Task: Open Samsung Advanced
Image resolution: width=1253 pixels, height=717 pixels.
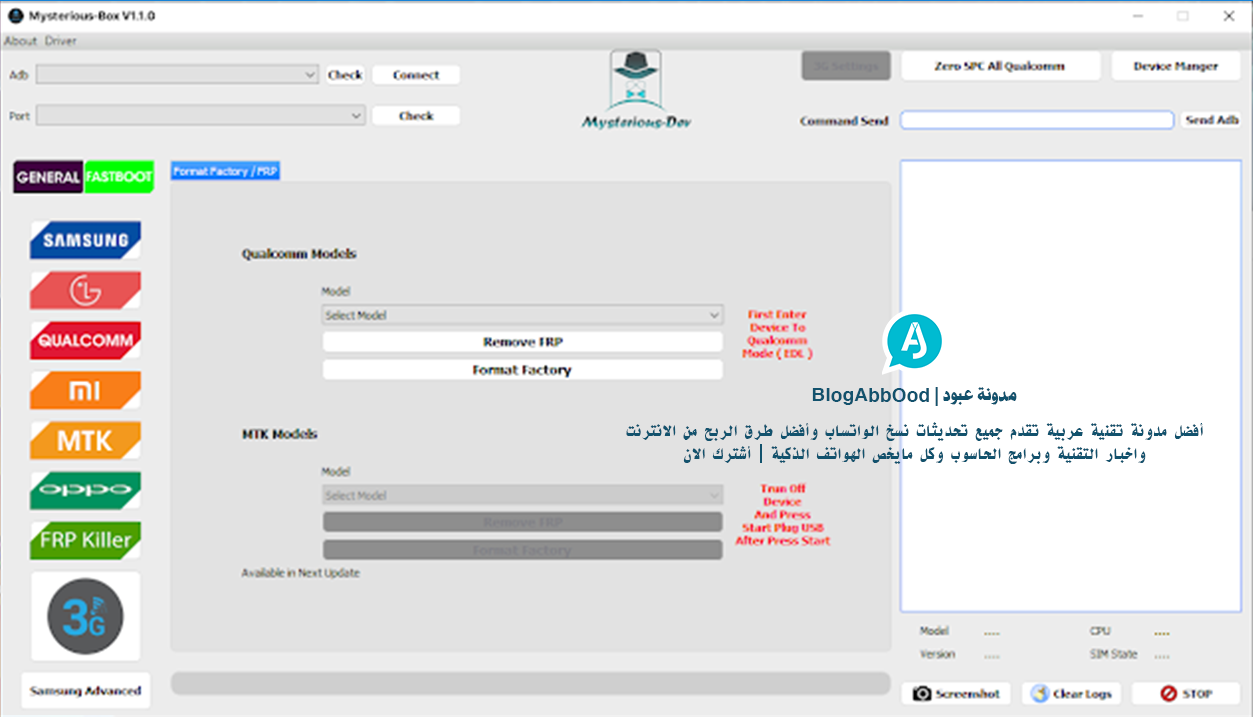Action: point(85,691)
